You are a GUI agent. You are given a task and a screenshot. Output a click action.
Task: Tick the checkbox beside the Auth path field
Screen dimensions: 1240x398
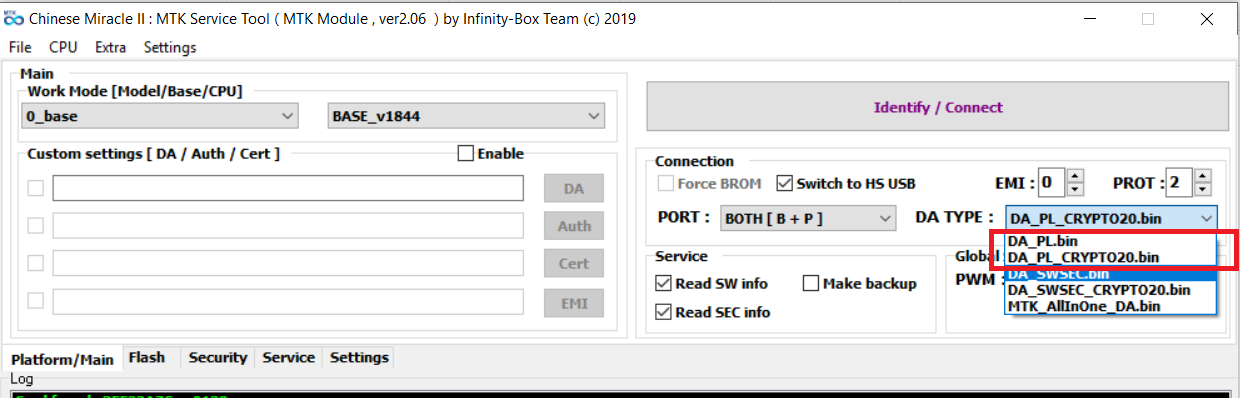(36, 226)
